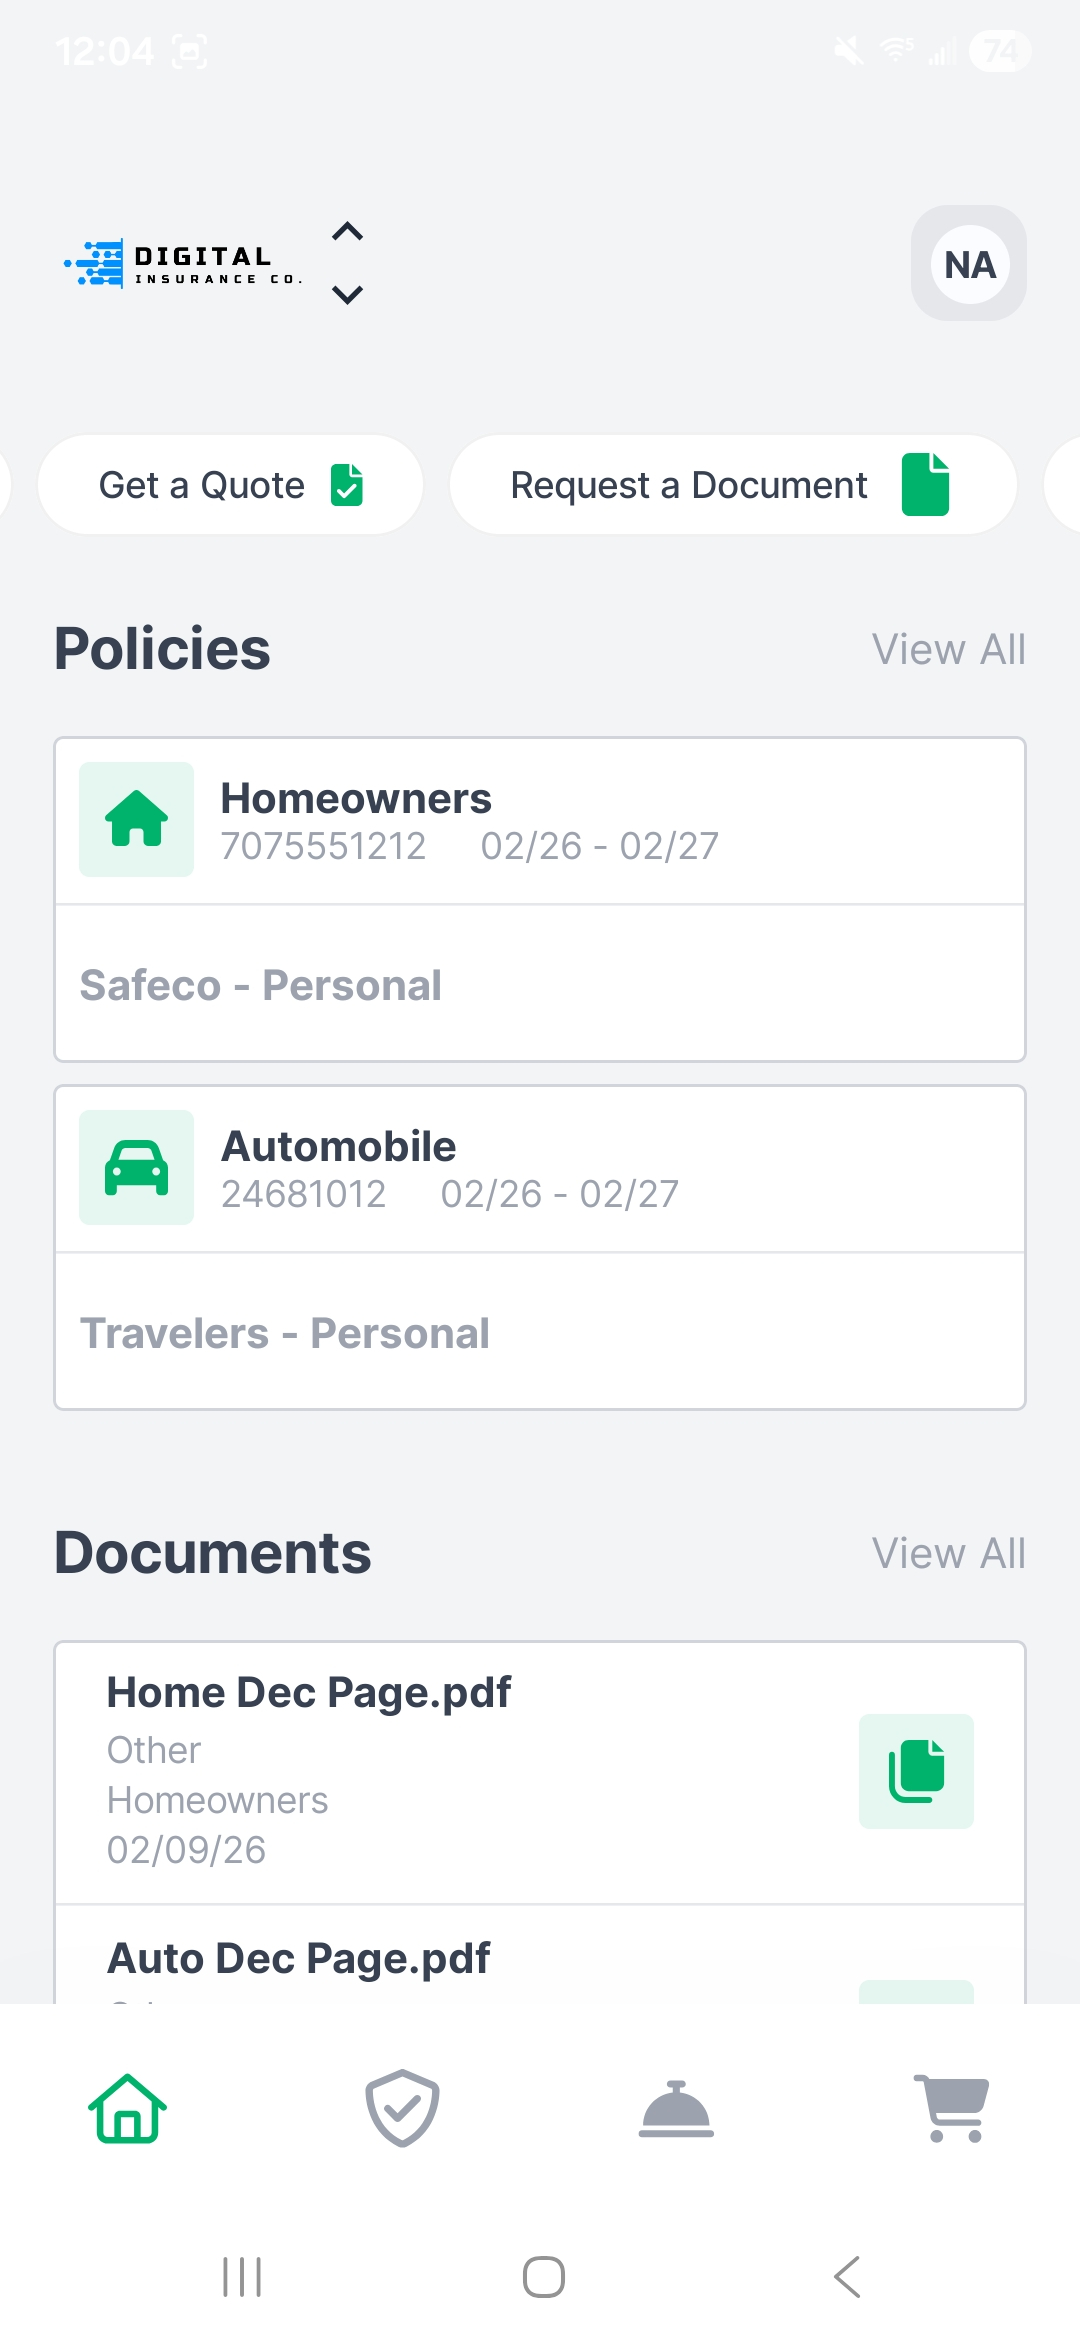This screenshot has width=1080, height=2340.
Task: Open the Auto Dec Page.pdf document
Action: (x=300, y=1960)
